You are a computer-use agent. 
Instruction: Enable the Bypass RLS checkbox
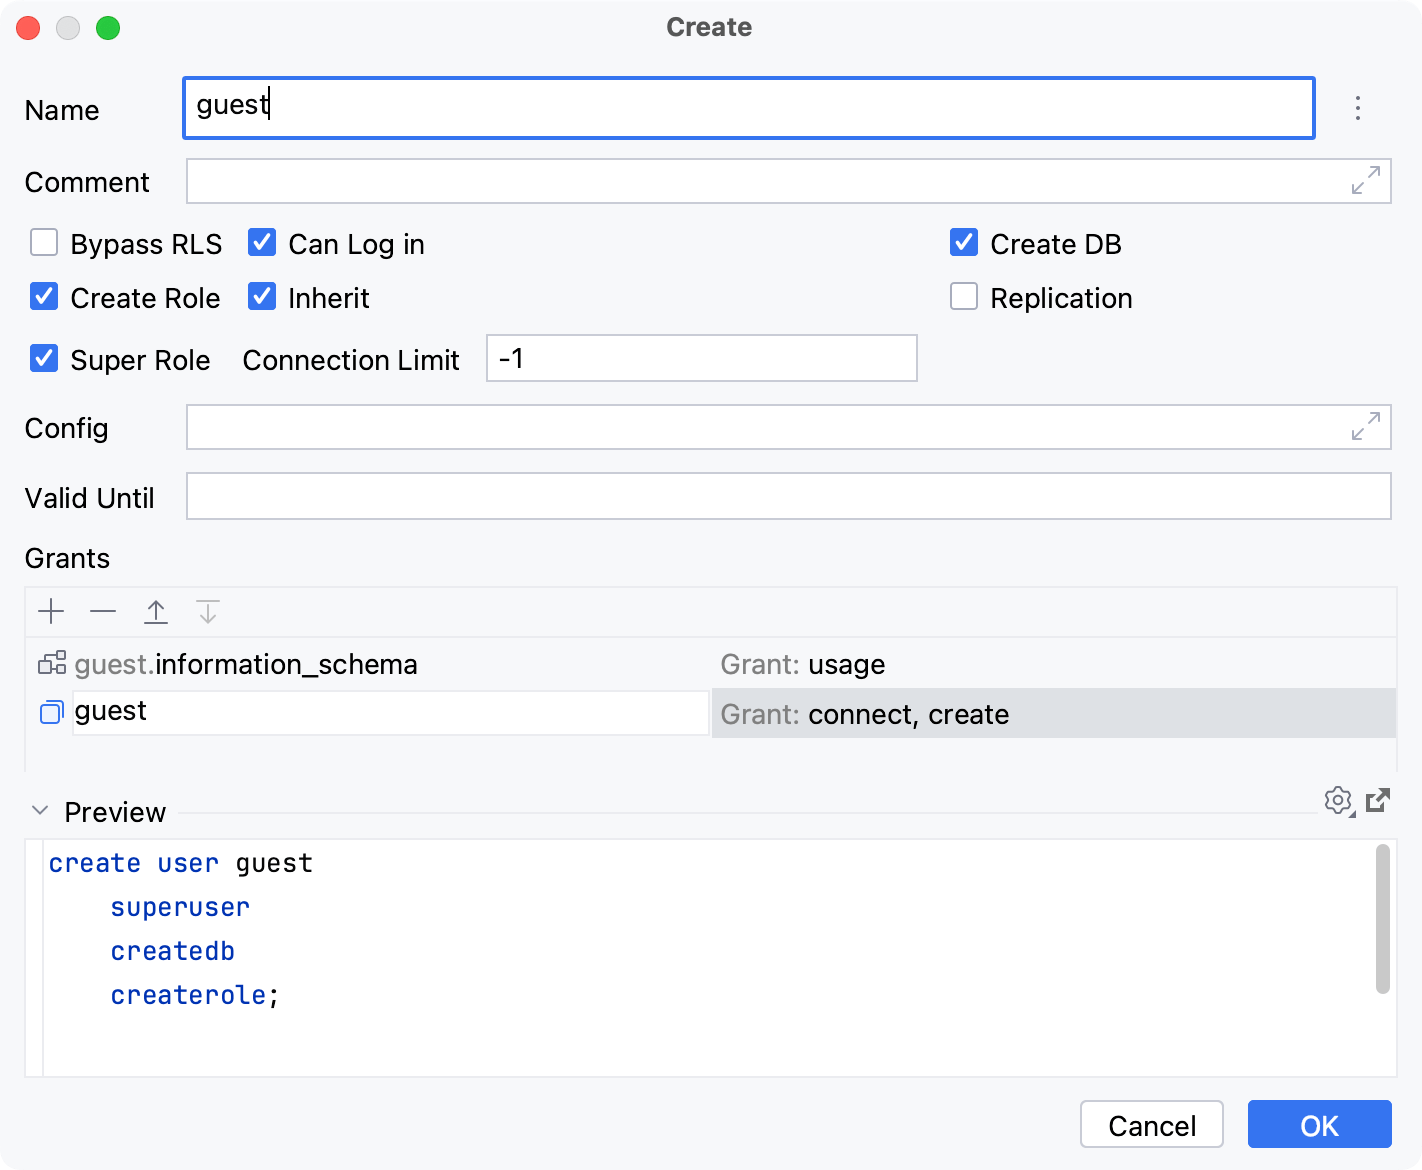click(x=44, y=242)
